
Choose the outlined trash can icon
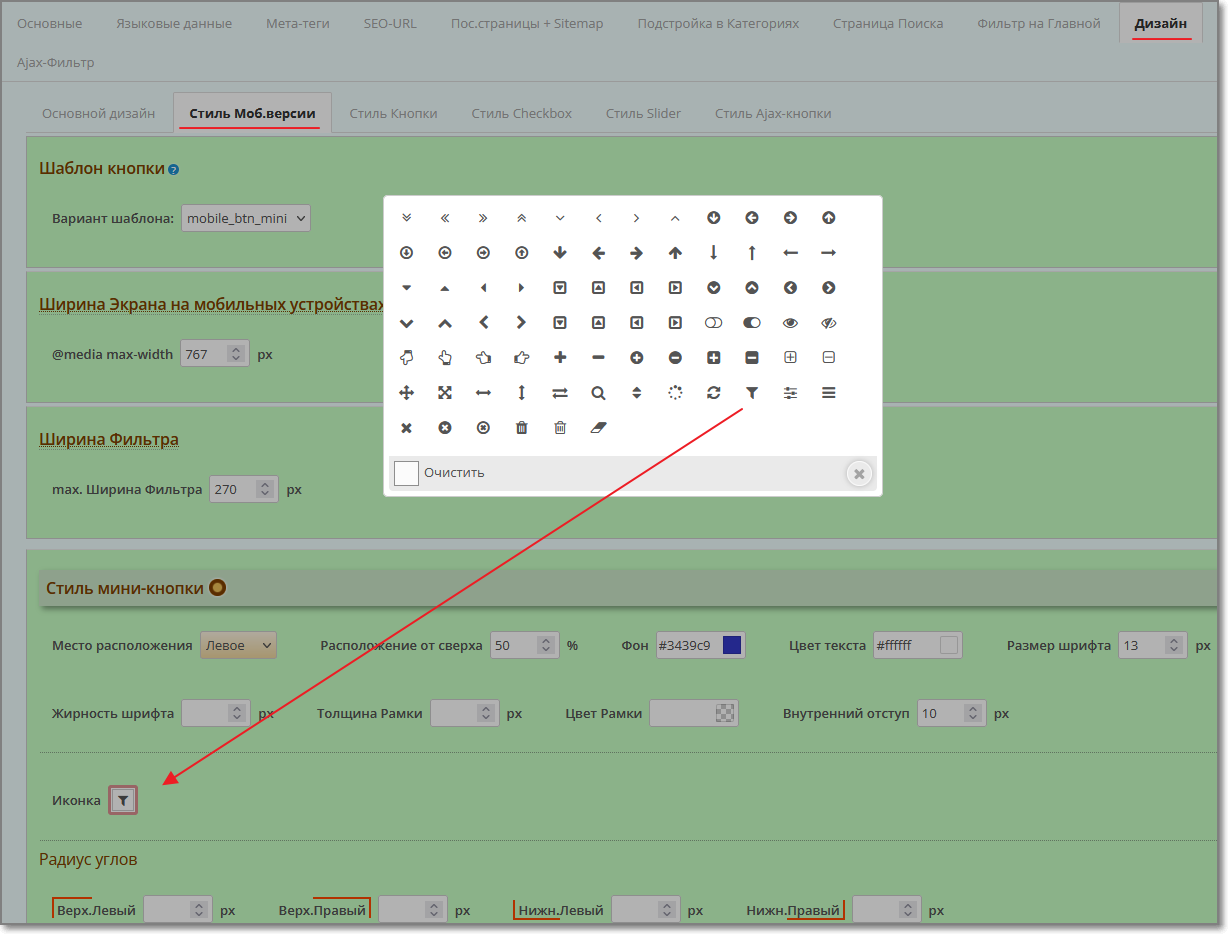click(x=560, y=428)
